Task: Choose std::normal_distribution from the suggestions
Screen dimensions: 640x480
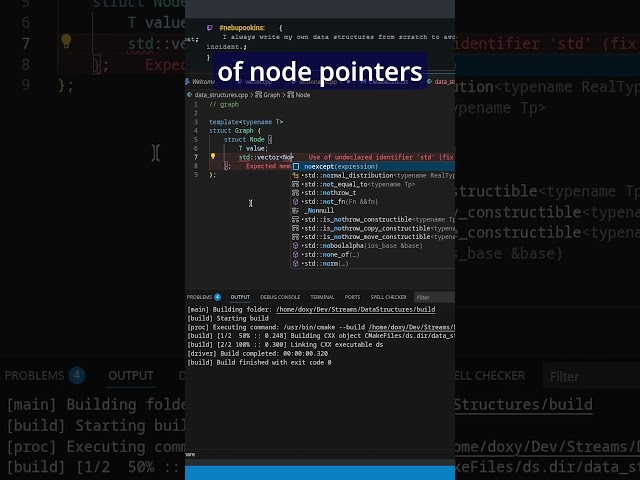Action: point(373,176)
